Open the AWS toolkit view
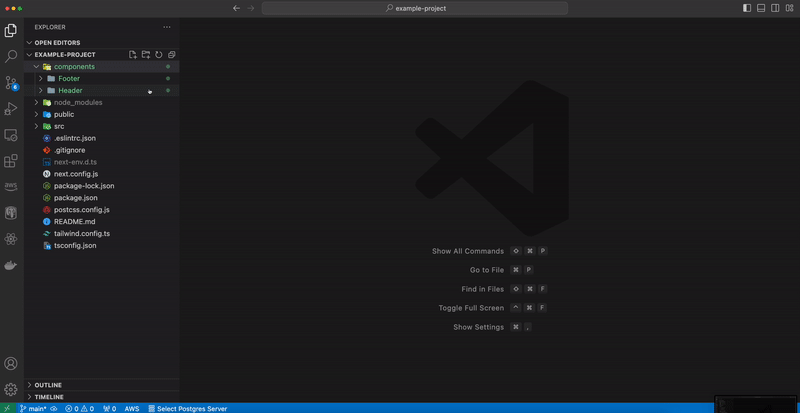The image size is (800, 413). pos(11,187)
